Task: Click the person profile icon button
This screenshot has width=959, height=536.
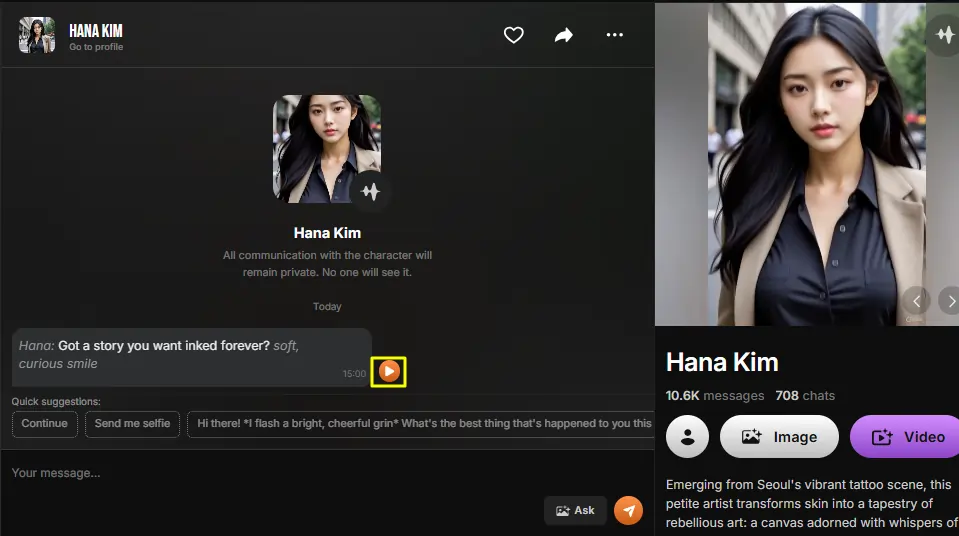Action: (x=687, y=437)
